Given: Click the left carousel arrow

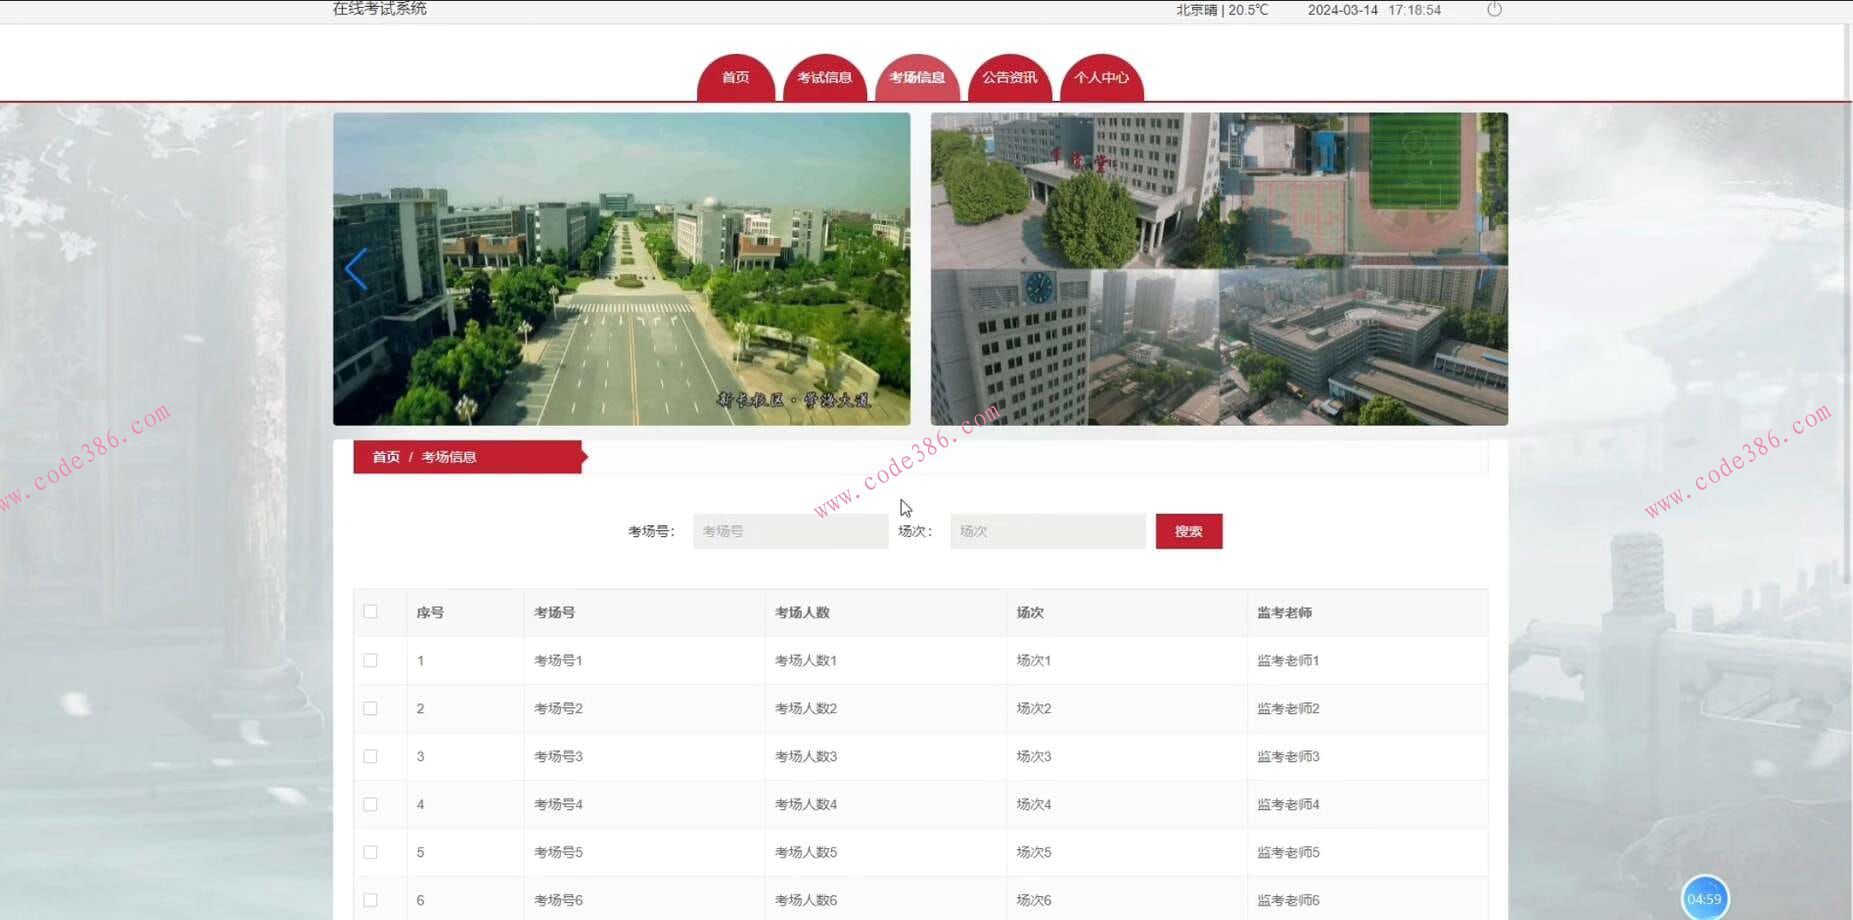Looking at the screenshot, I should click(x=356, y=268).
